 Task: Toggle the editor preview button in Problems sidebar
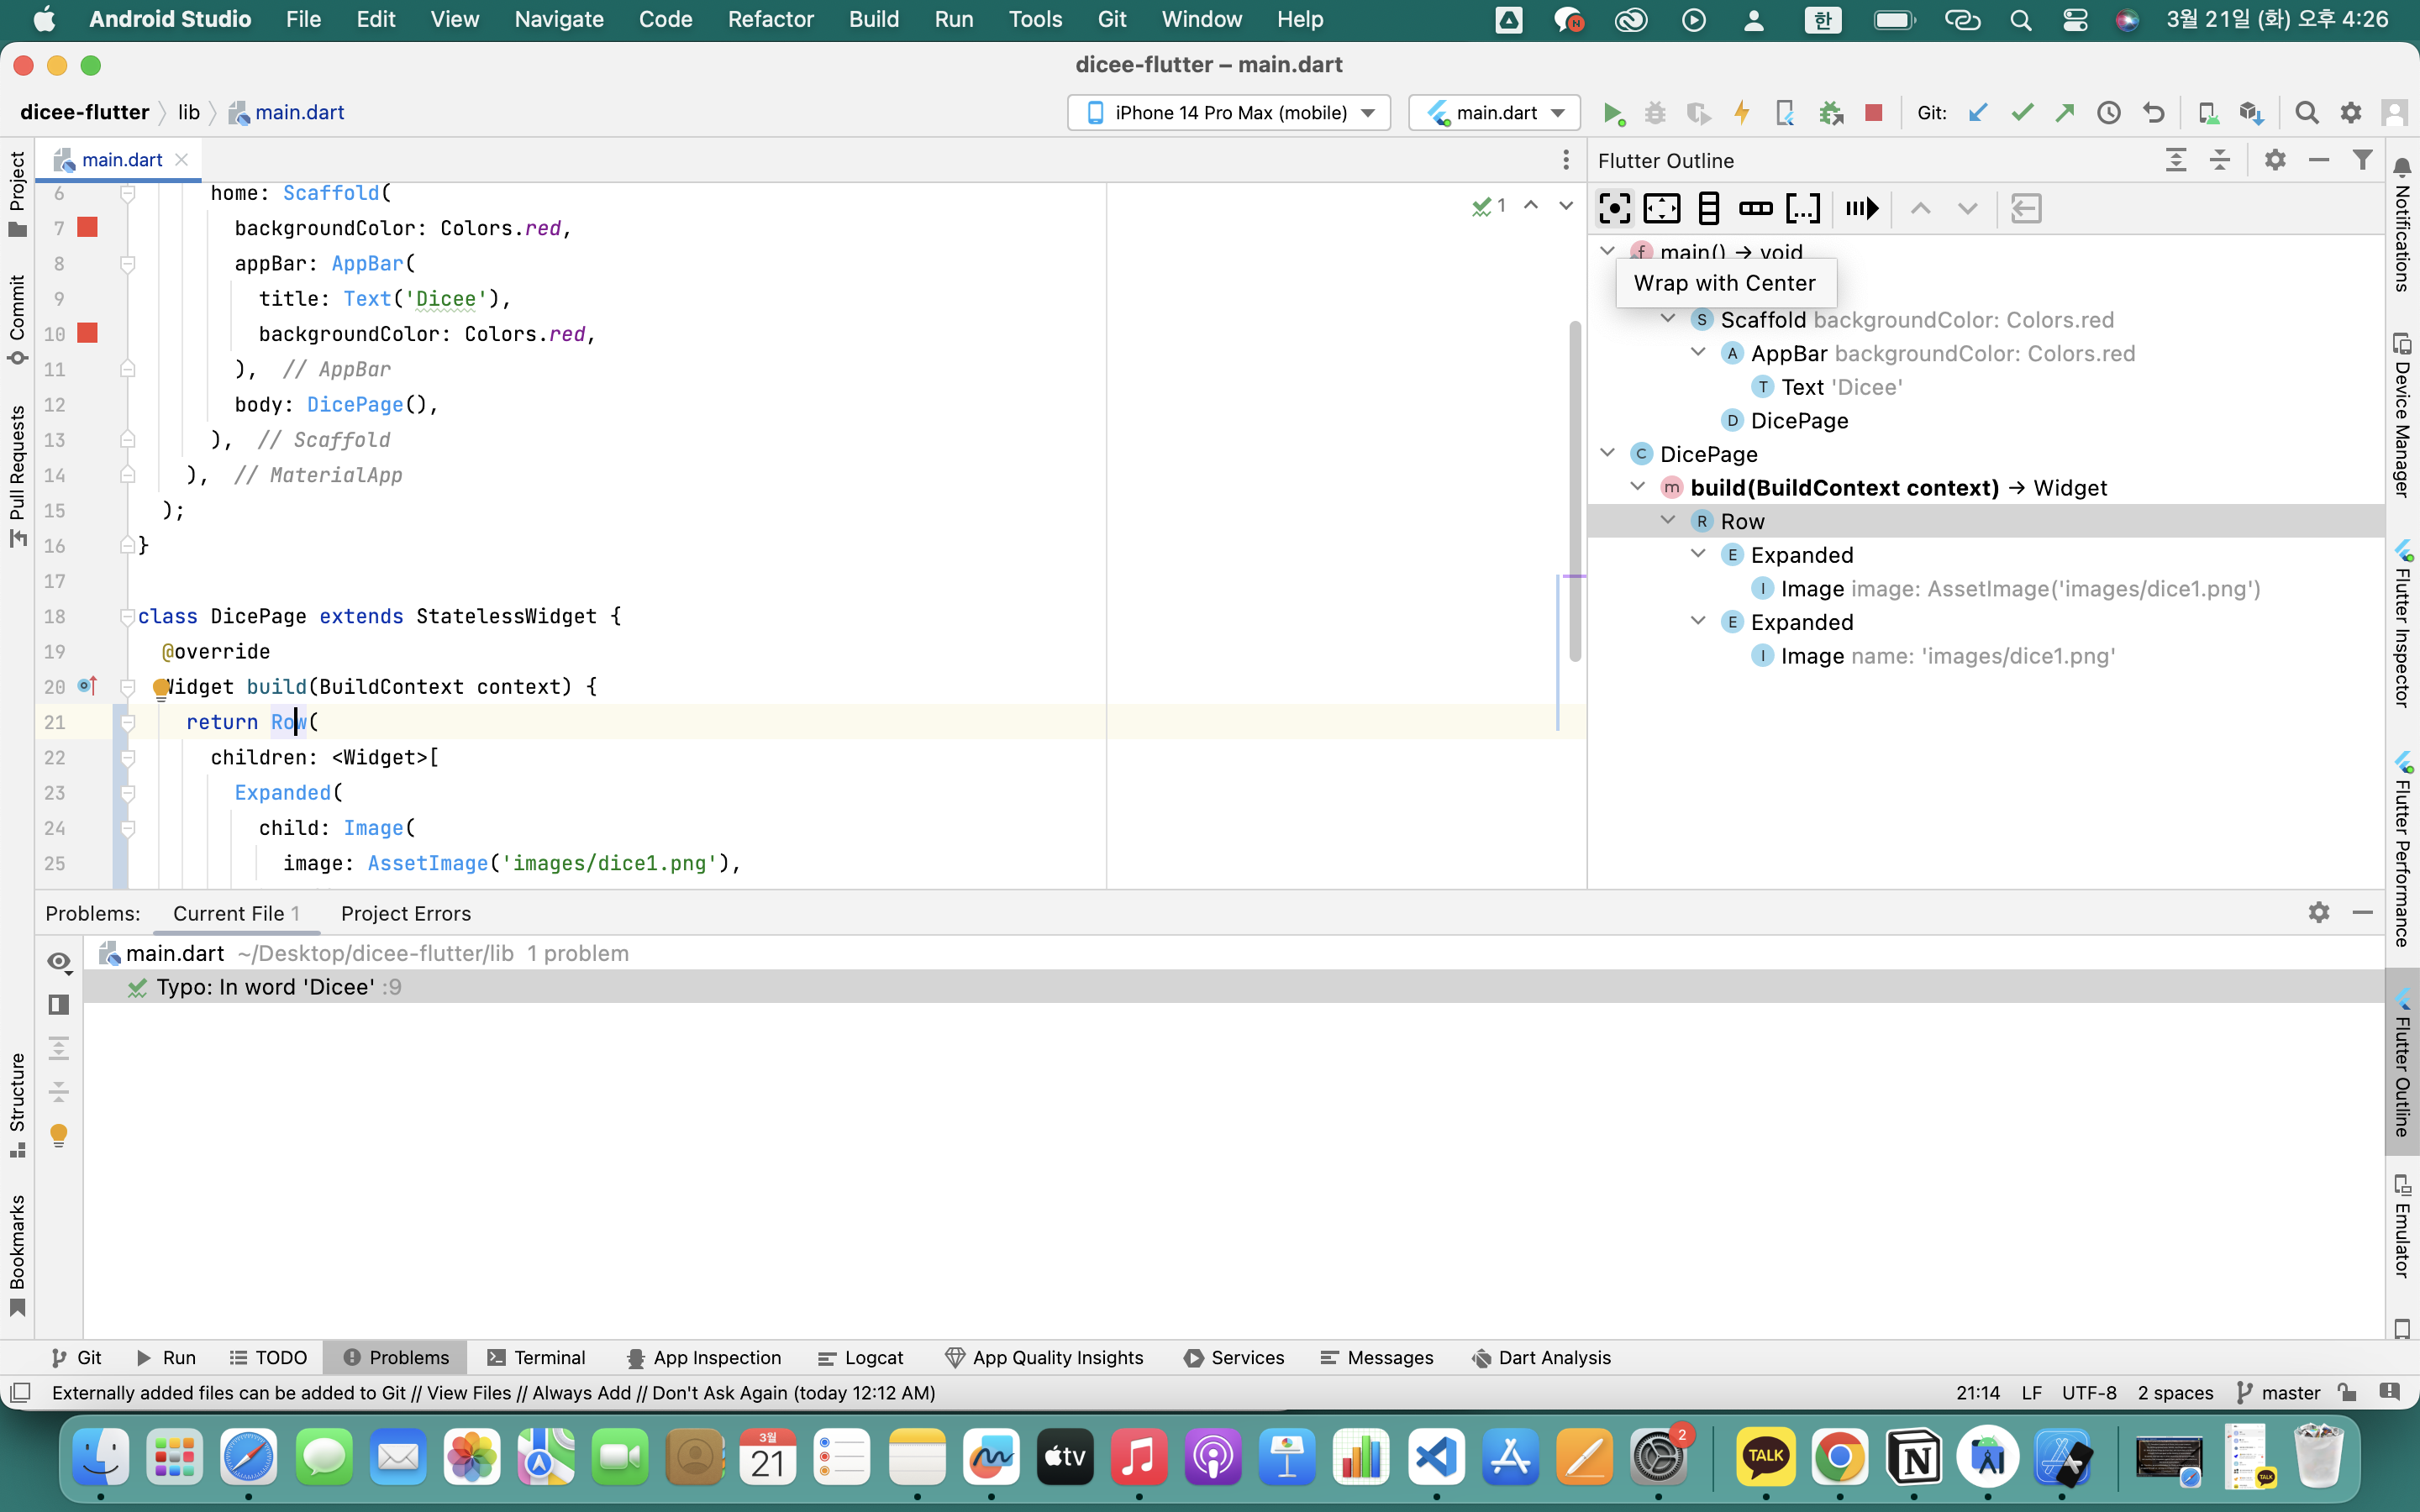(59, 1004)
